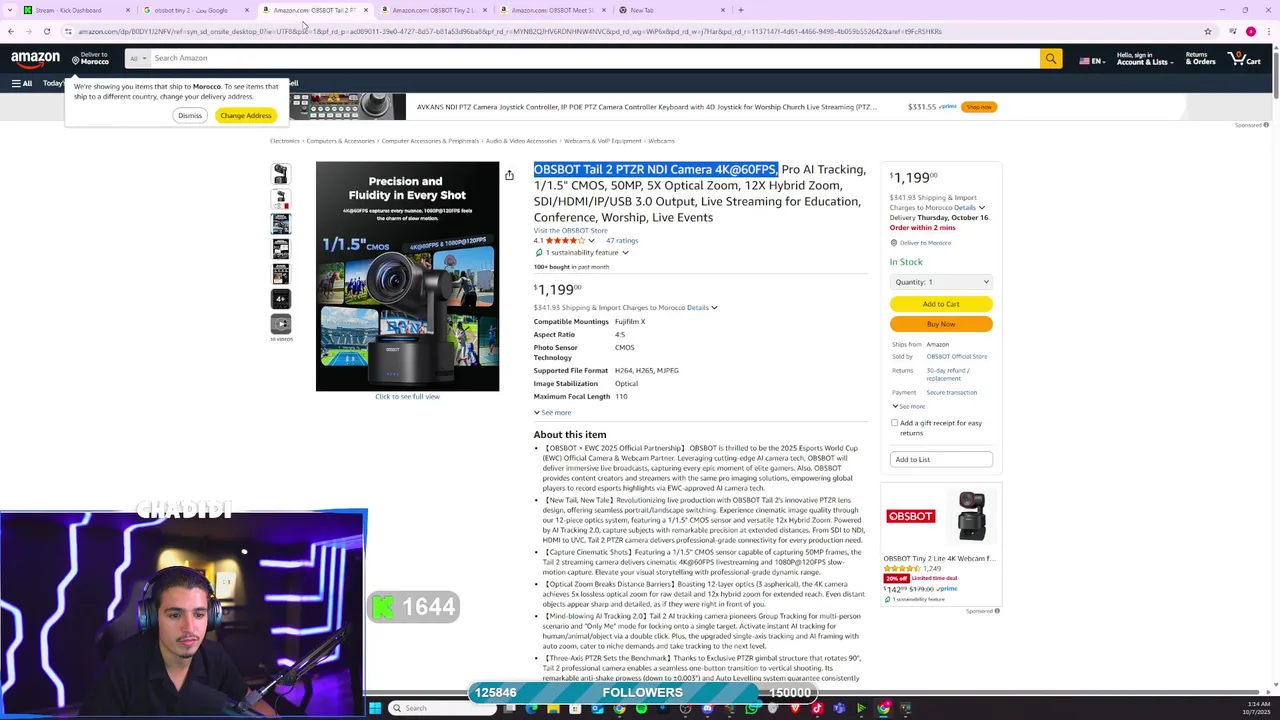Select the first product thumbnail
Screen dimensions: 1280x720
pos(281,174)
